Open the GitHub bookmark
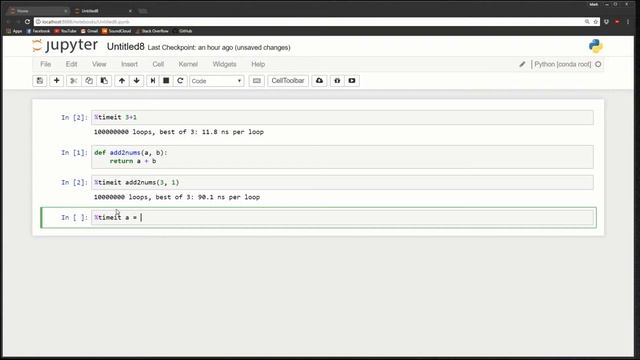This screenshot has height=360, width=640. (182, 31)
